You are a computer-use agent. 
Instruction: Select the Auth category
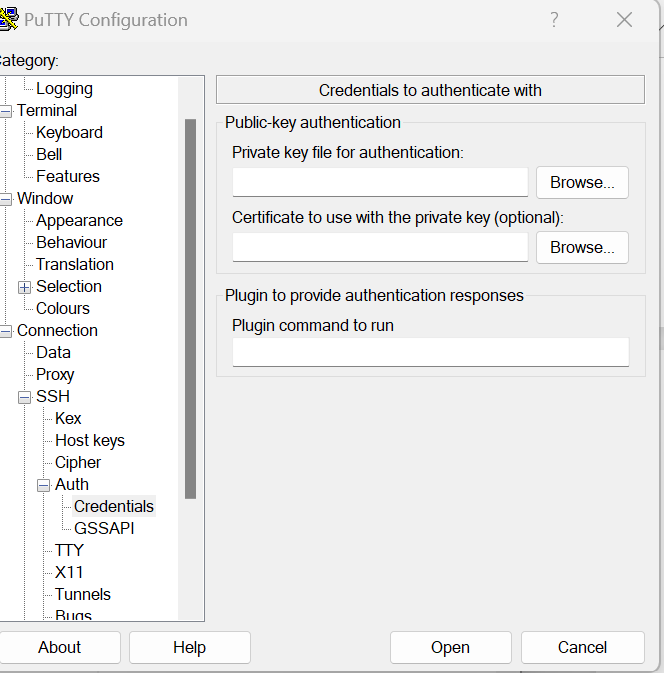[x=72, y=484]
